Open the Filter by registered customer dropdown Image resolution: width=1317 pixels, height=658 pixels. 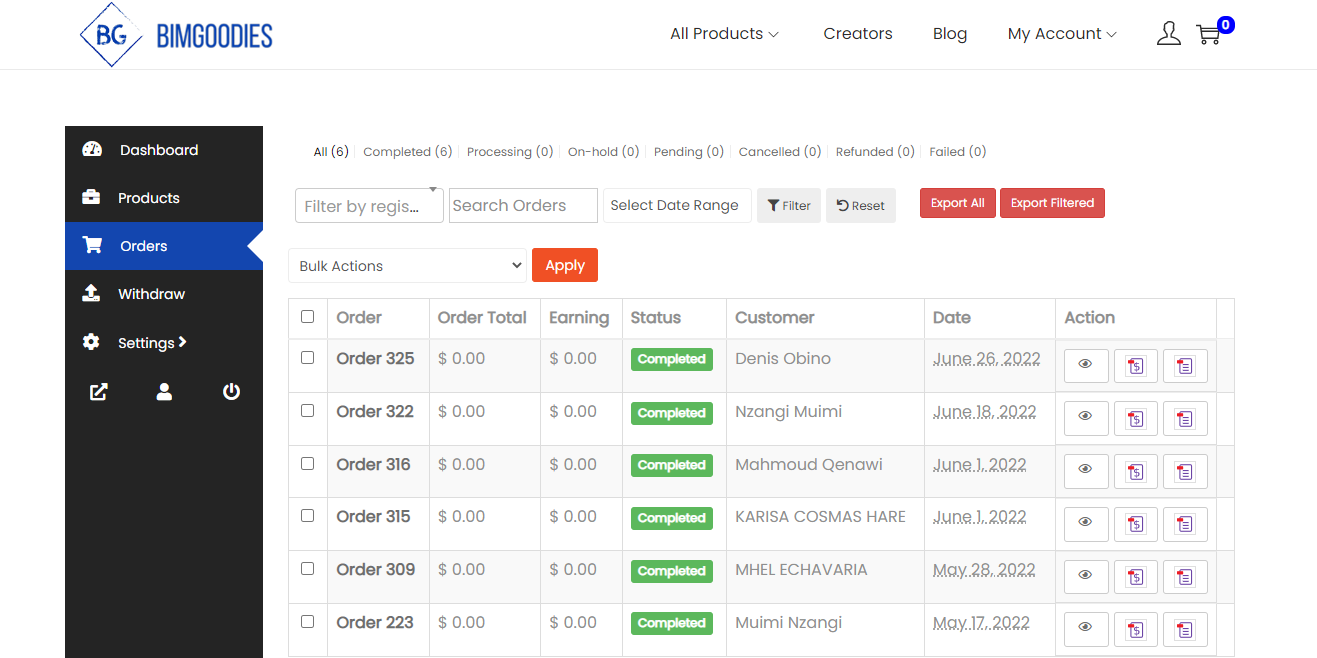(369, 205)
